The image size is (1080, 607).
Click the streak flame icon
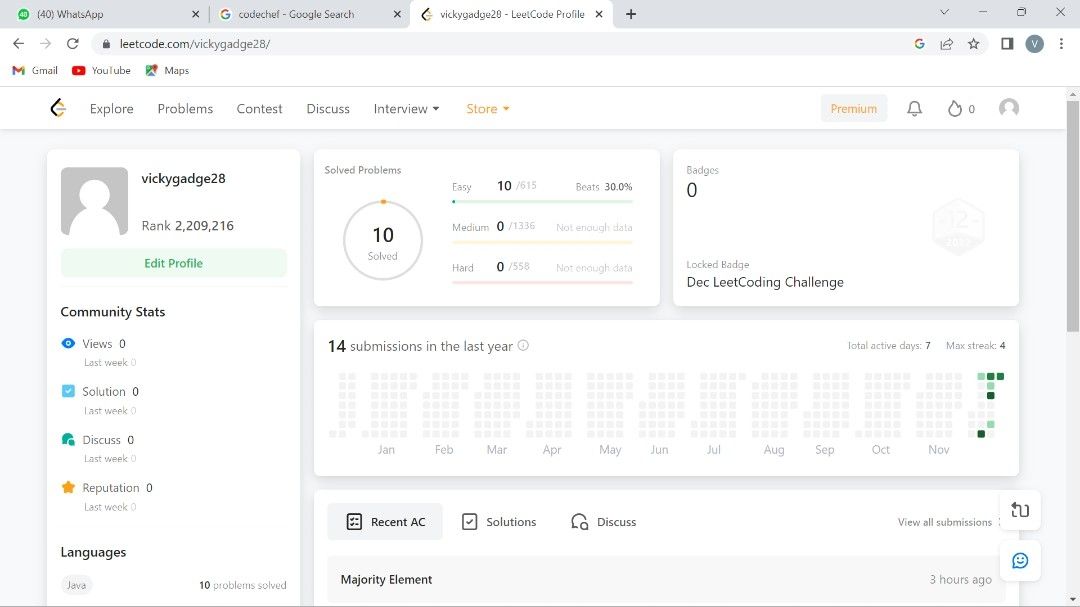[x=955, y=108]
